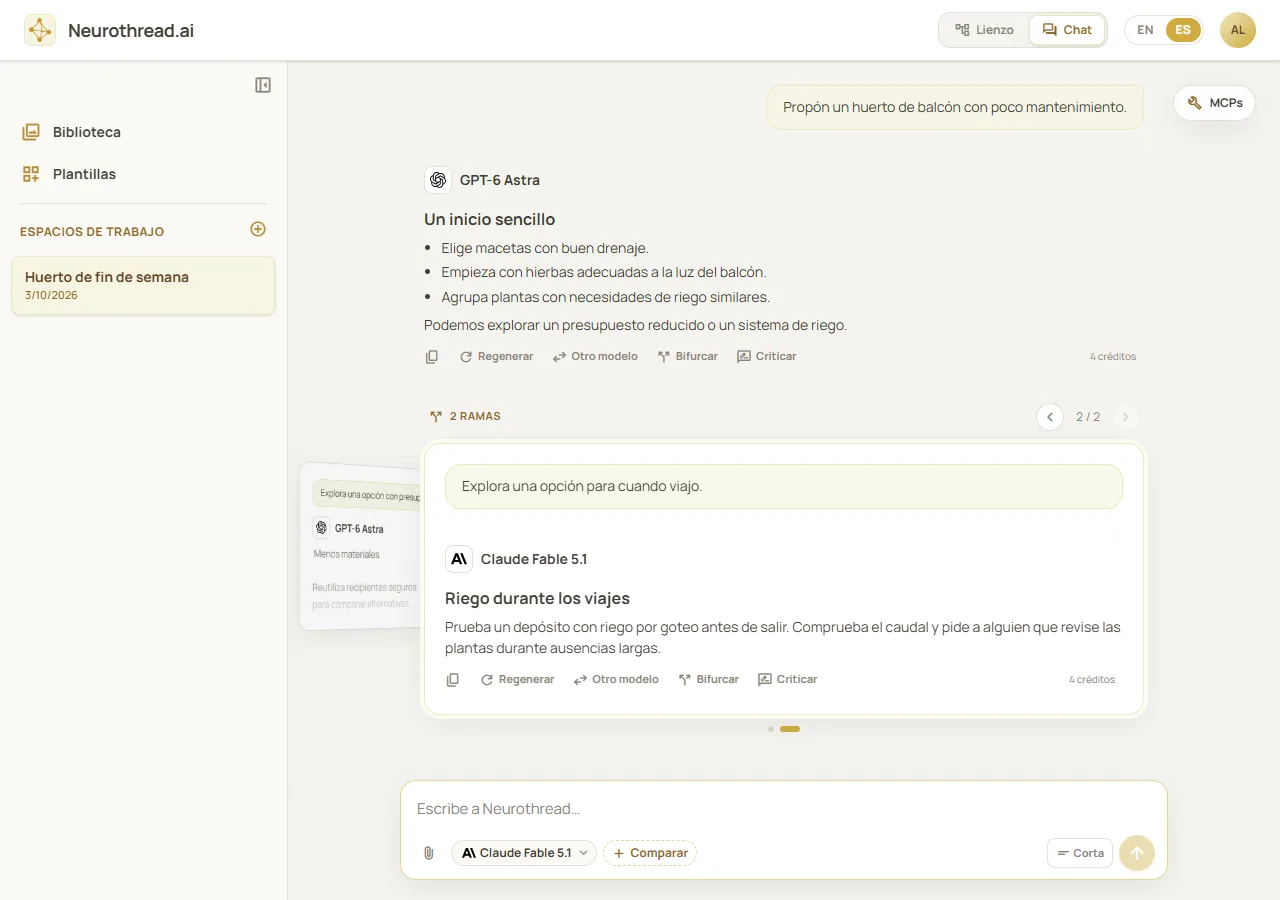Focus the Escribe a Neurothread input
The height and width of the screenshot is (900, 1280).
click(x=784, y=808)
